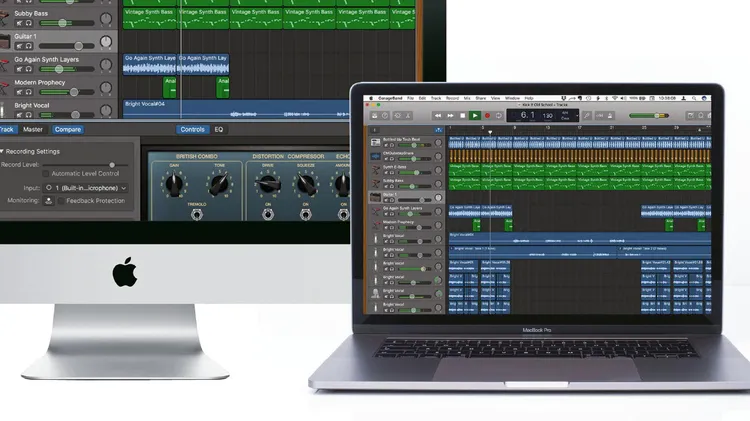Switch to the EQ tab on iMac
This screenshot has width=750, height=421.
click(x=219, y=130)
